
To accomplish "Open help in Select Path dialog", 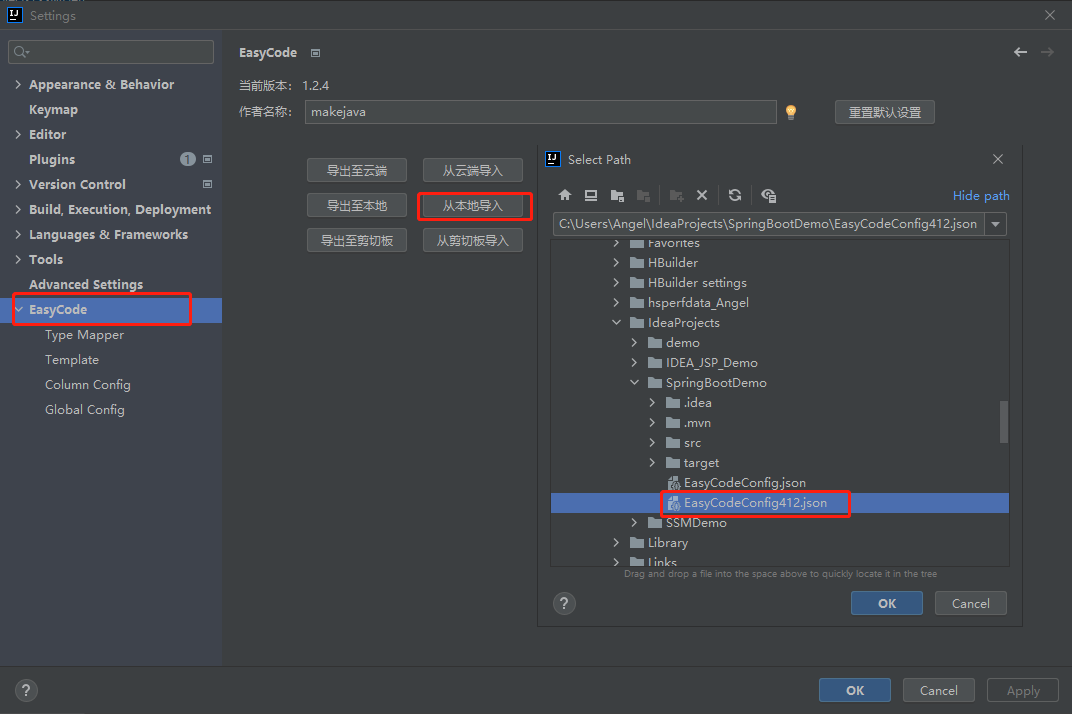I will (564, 603).
